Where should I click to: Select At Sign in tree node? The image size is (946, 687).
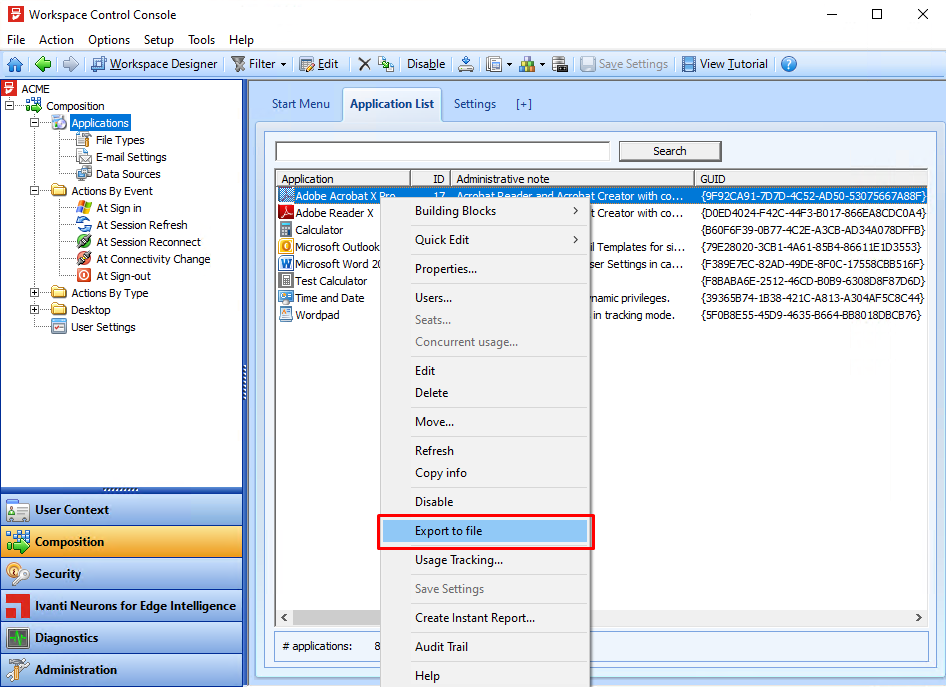tap(119, 208)
